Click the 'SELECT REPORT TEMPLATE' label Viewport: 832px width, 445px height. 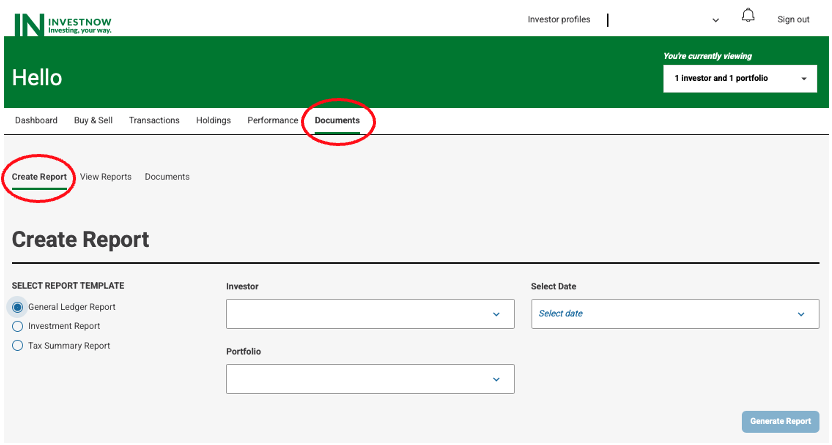pyautogui.click(x=68, y=286)
